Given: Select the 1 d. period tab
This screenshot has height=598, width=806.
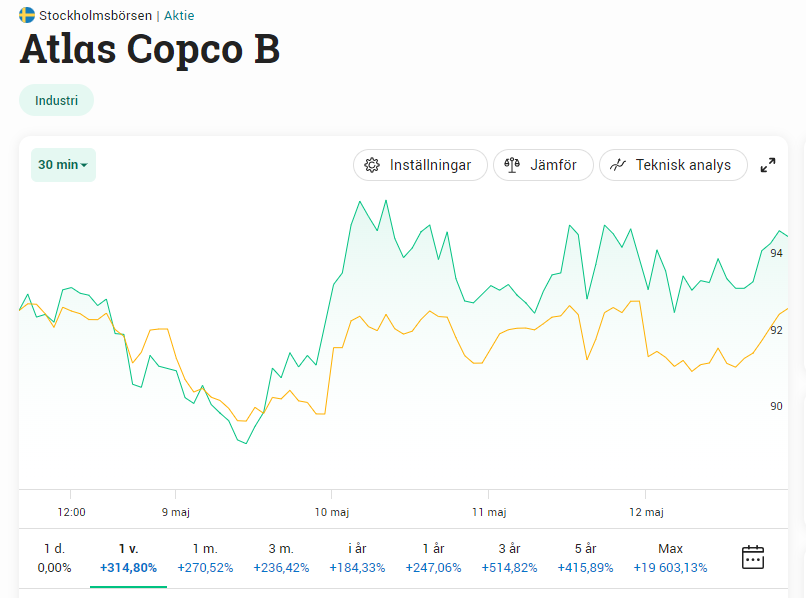Looking at the screenshot, I should pos(54,558).
